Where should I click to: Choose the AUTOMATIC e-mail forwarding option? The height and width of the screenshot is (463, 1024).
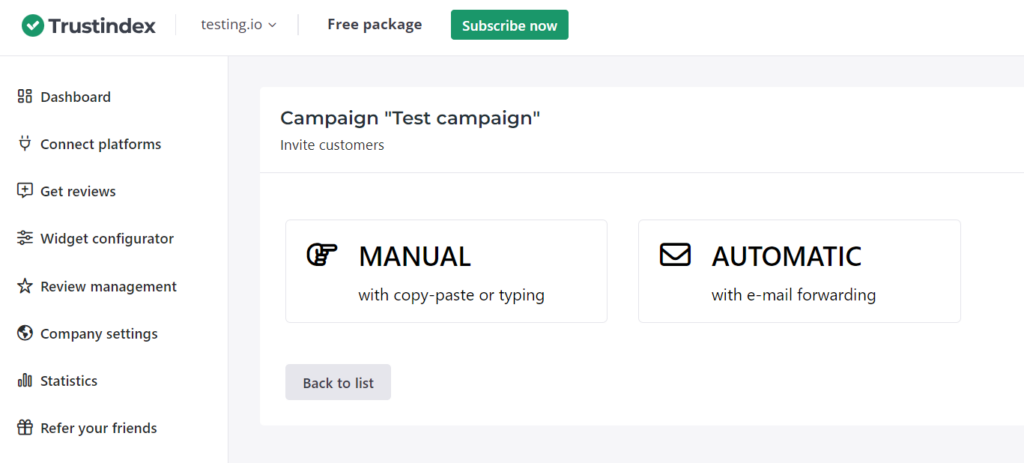pyautogui.click(x=799, y=271)
